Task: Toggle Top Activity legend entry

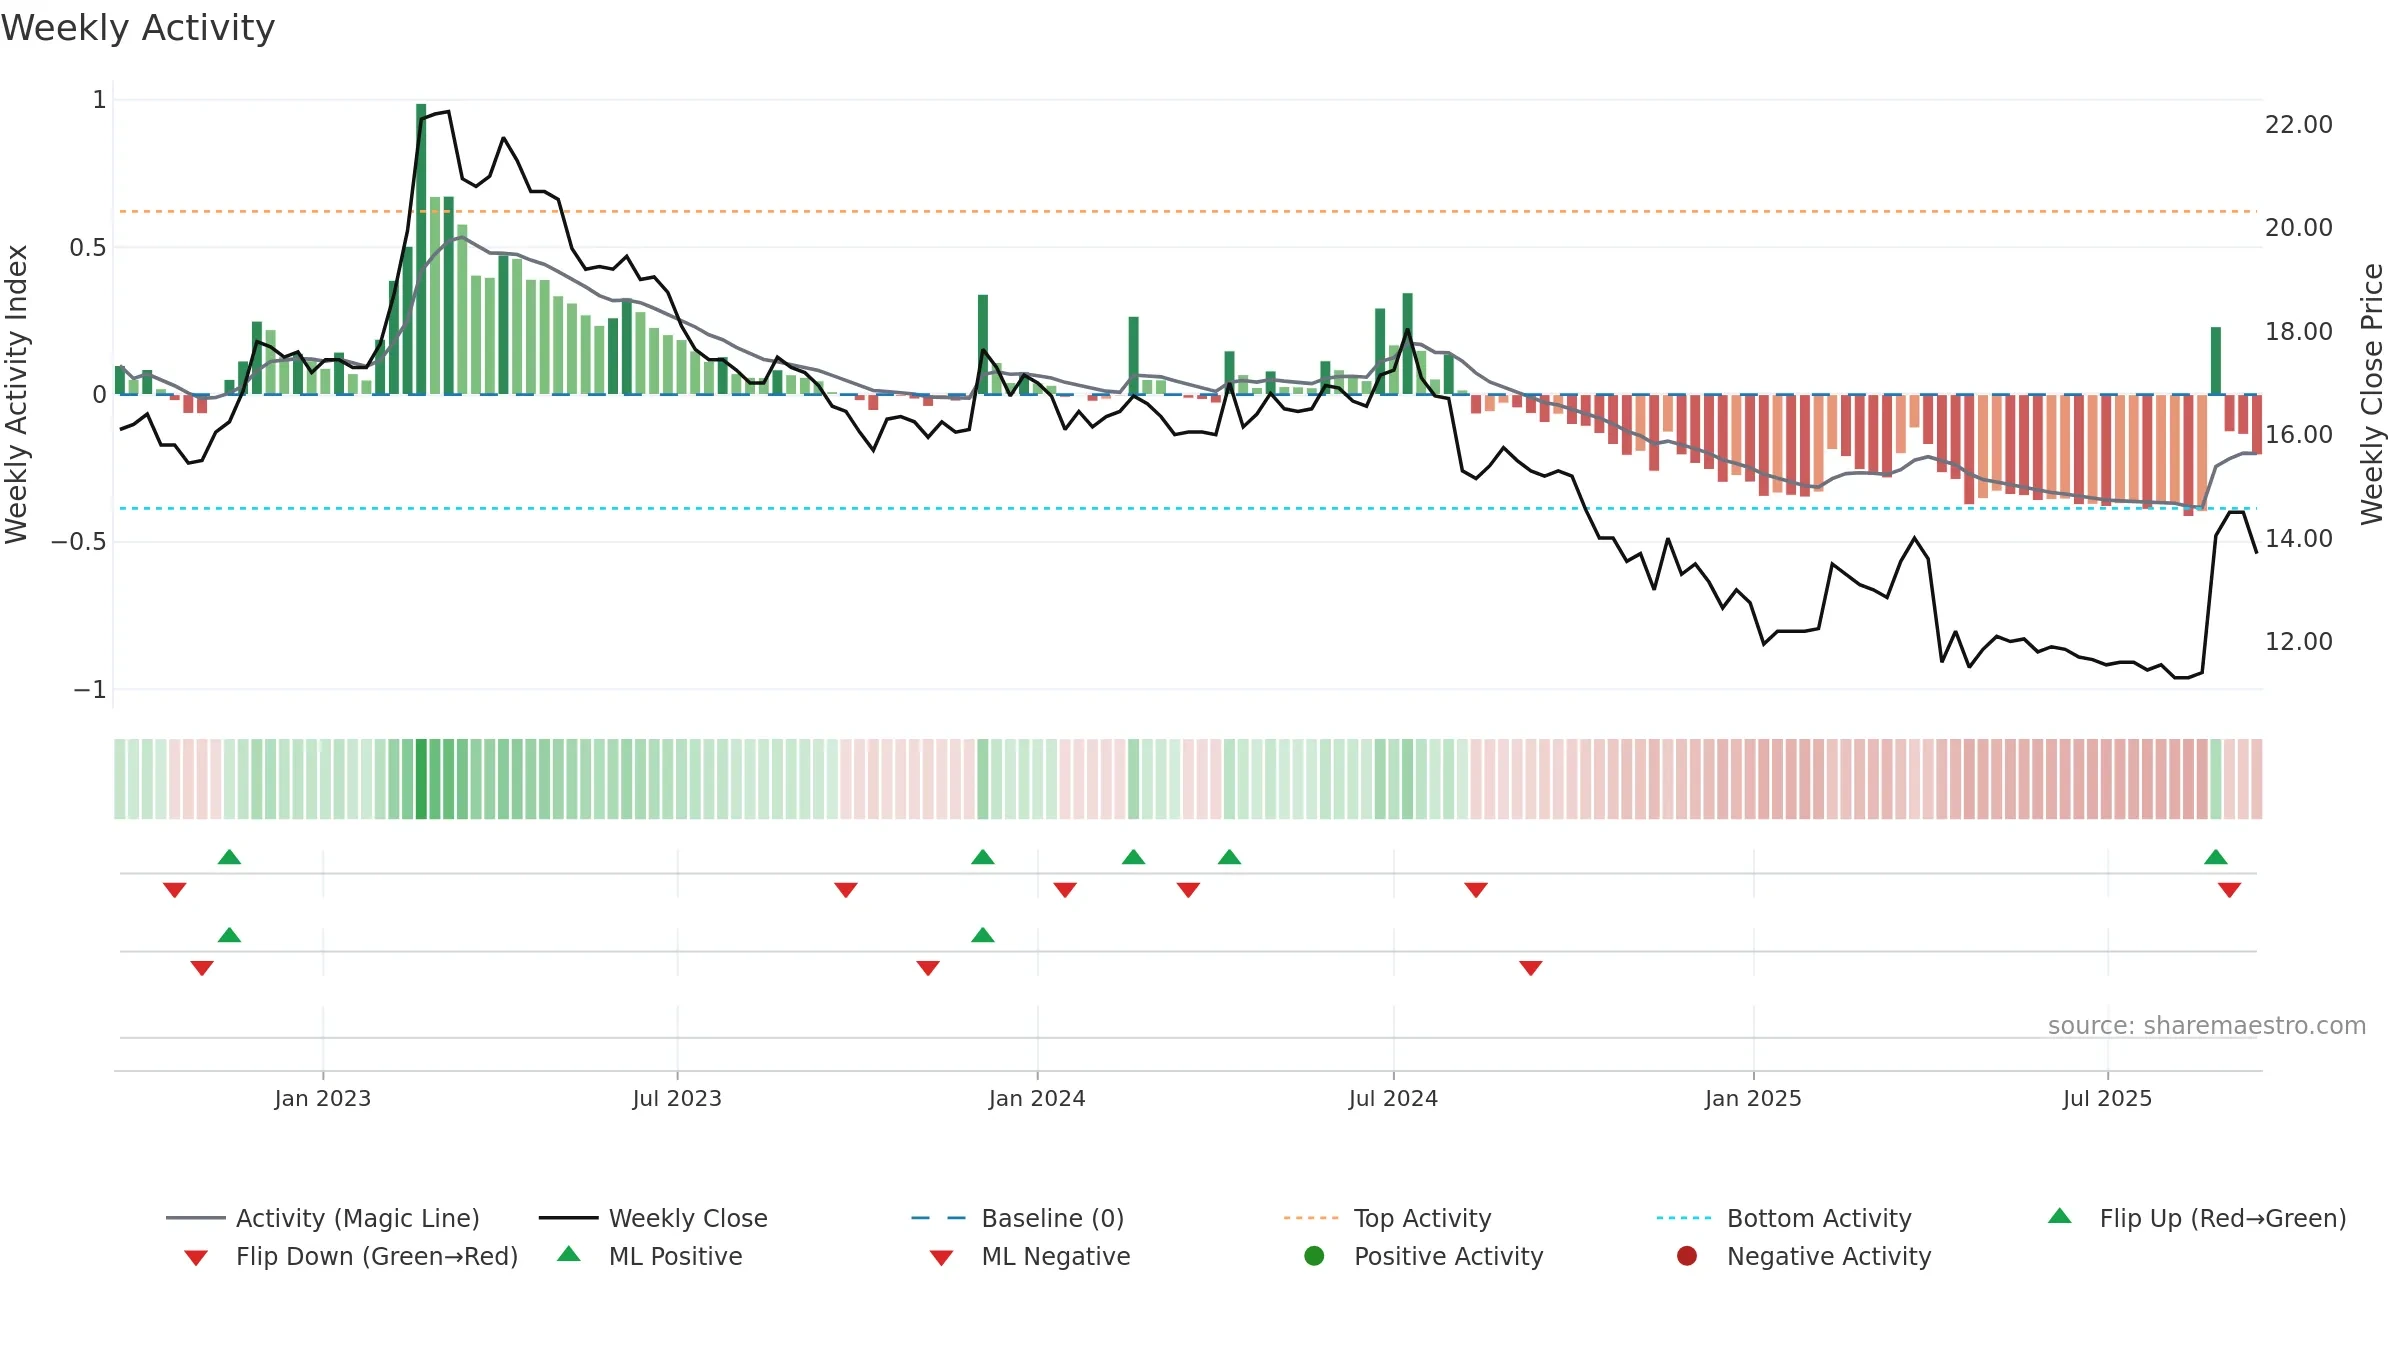Action: 1387,1218
